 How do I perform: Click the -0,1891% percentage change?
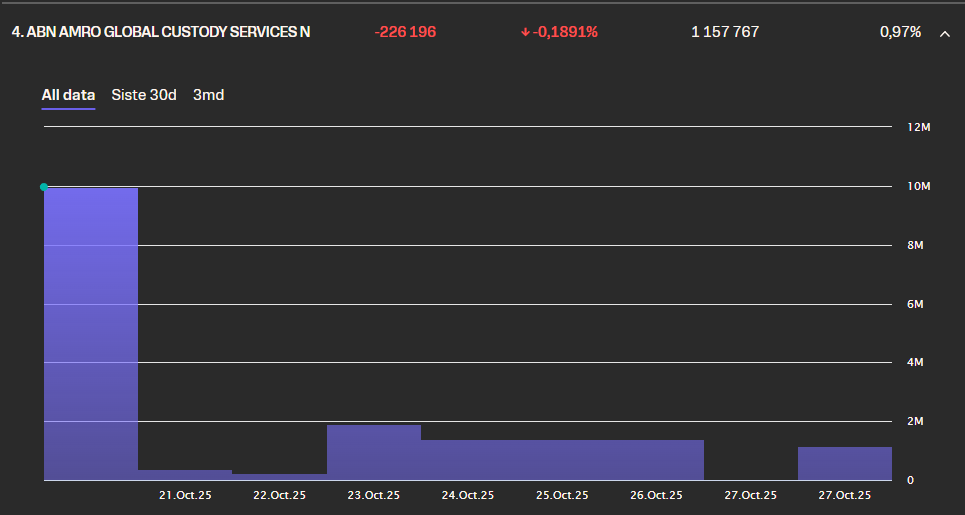point(565,32)
